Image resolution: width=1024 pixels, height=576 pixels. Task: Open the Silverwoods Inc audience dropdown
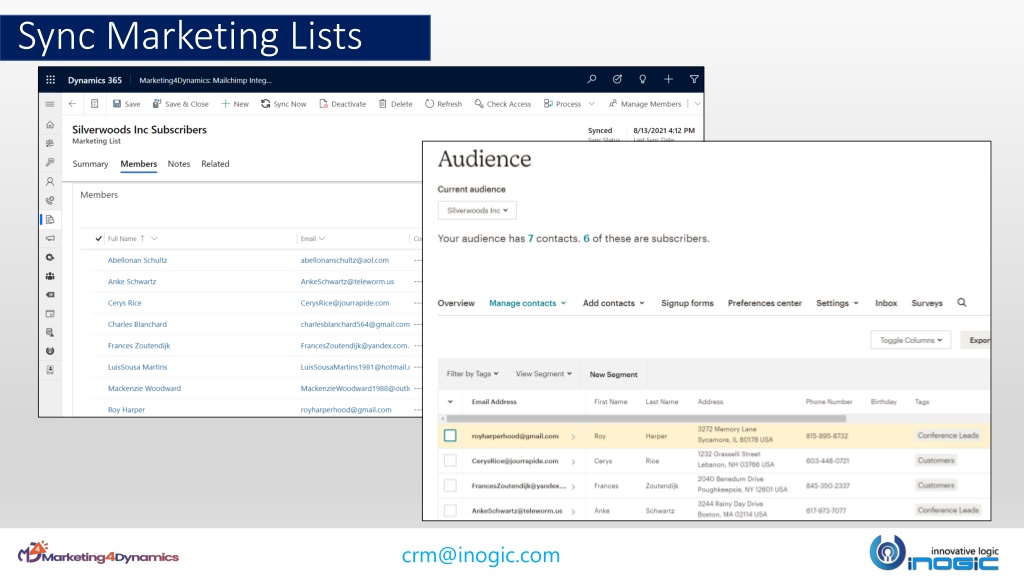coord(477,210)
